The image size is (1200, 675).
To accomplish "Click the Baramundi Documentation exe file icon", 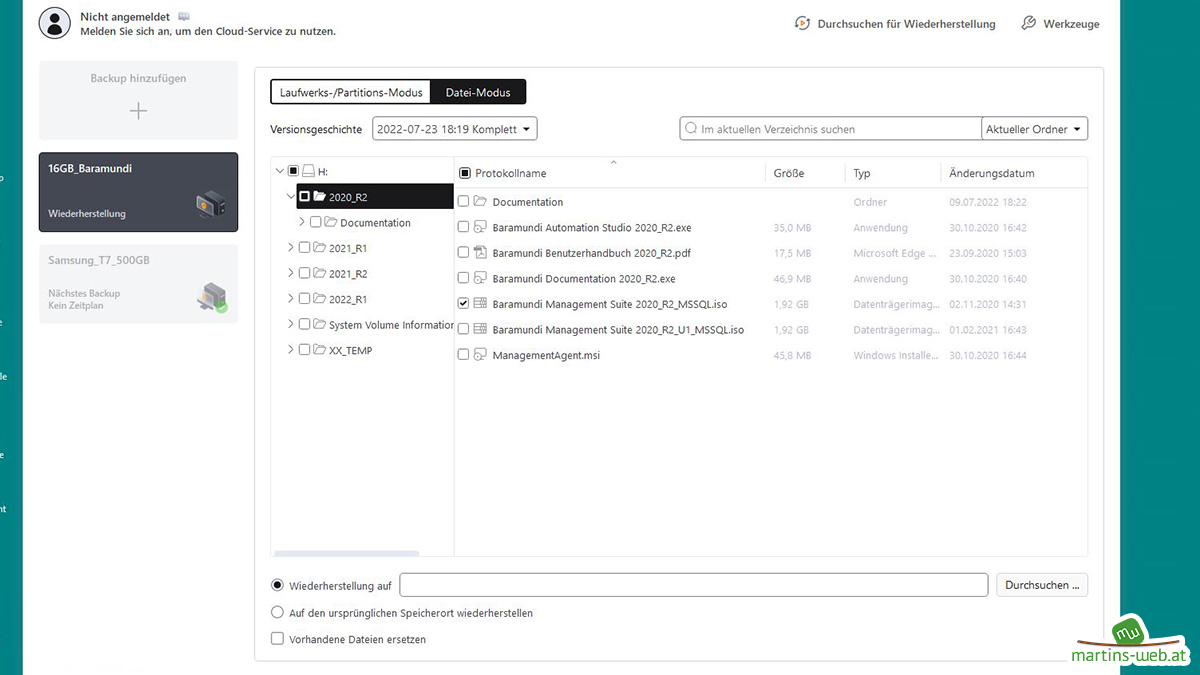I will click(x=480, y=278).
